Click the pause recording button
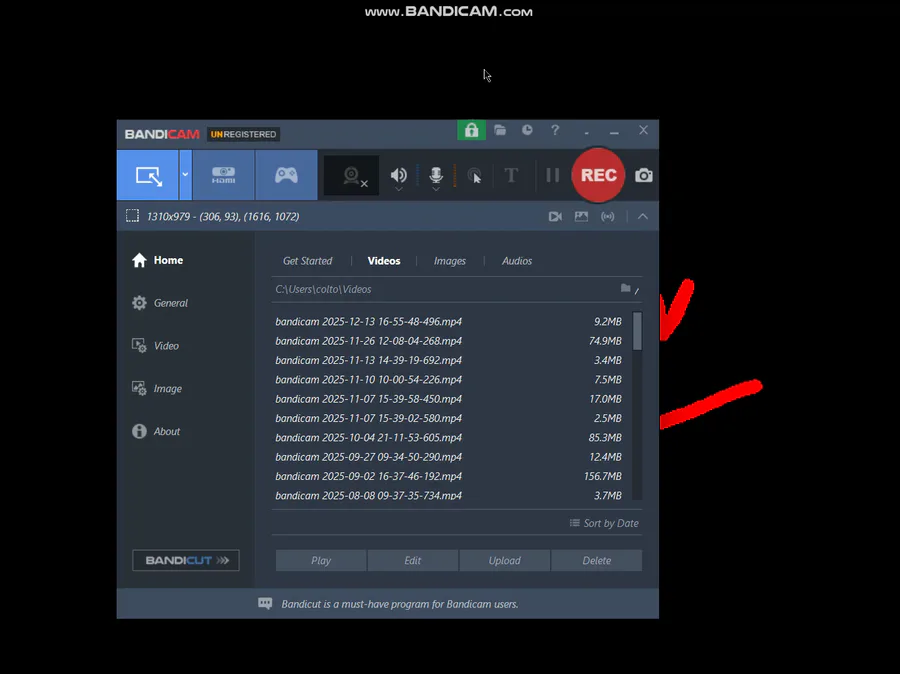 click(552, 175)
